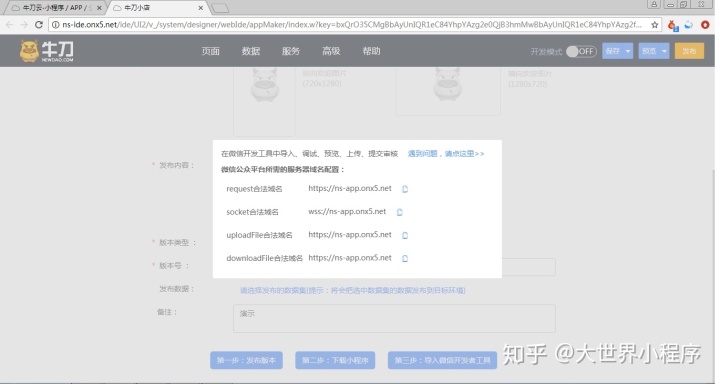
Task: Close the 牛刀云-小程序 tab
Action: [x=99, y=8]
